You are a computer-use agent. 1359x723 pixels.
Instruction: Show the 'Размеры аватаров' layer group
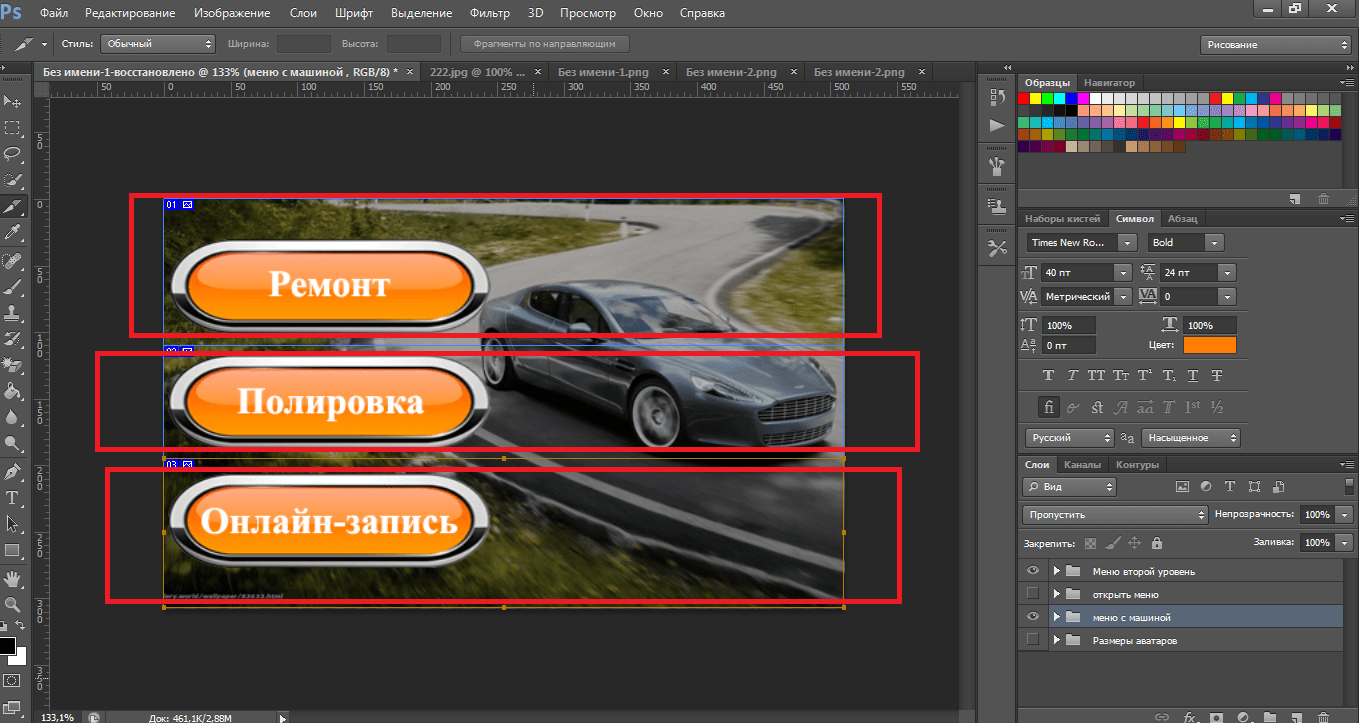tap(1033, 640)
